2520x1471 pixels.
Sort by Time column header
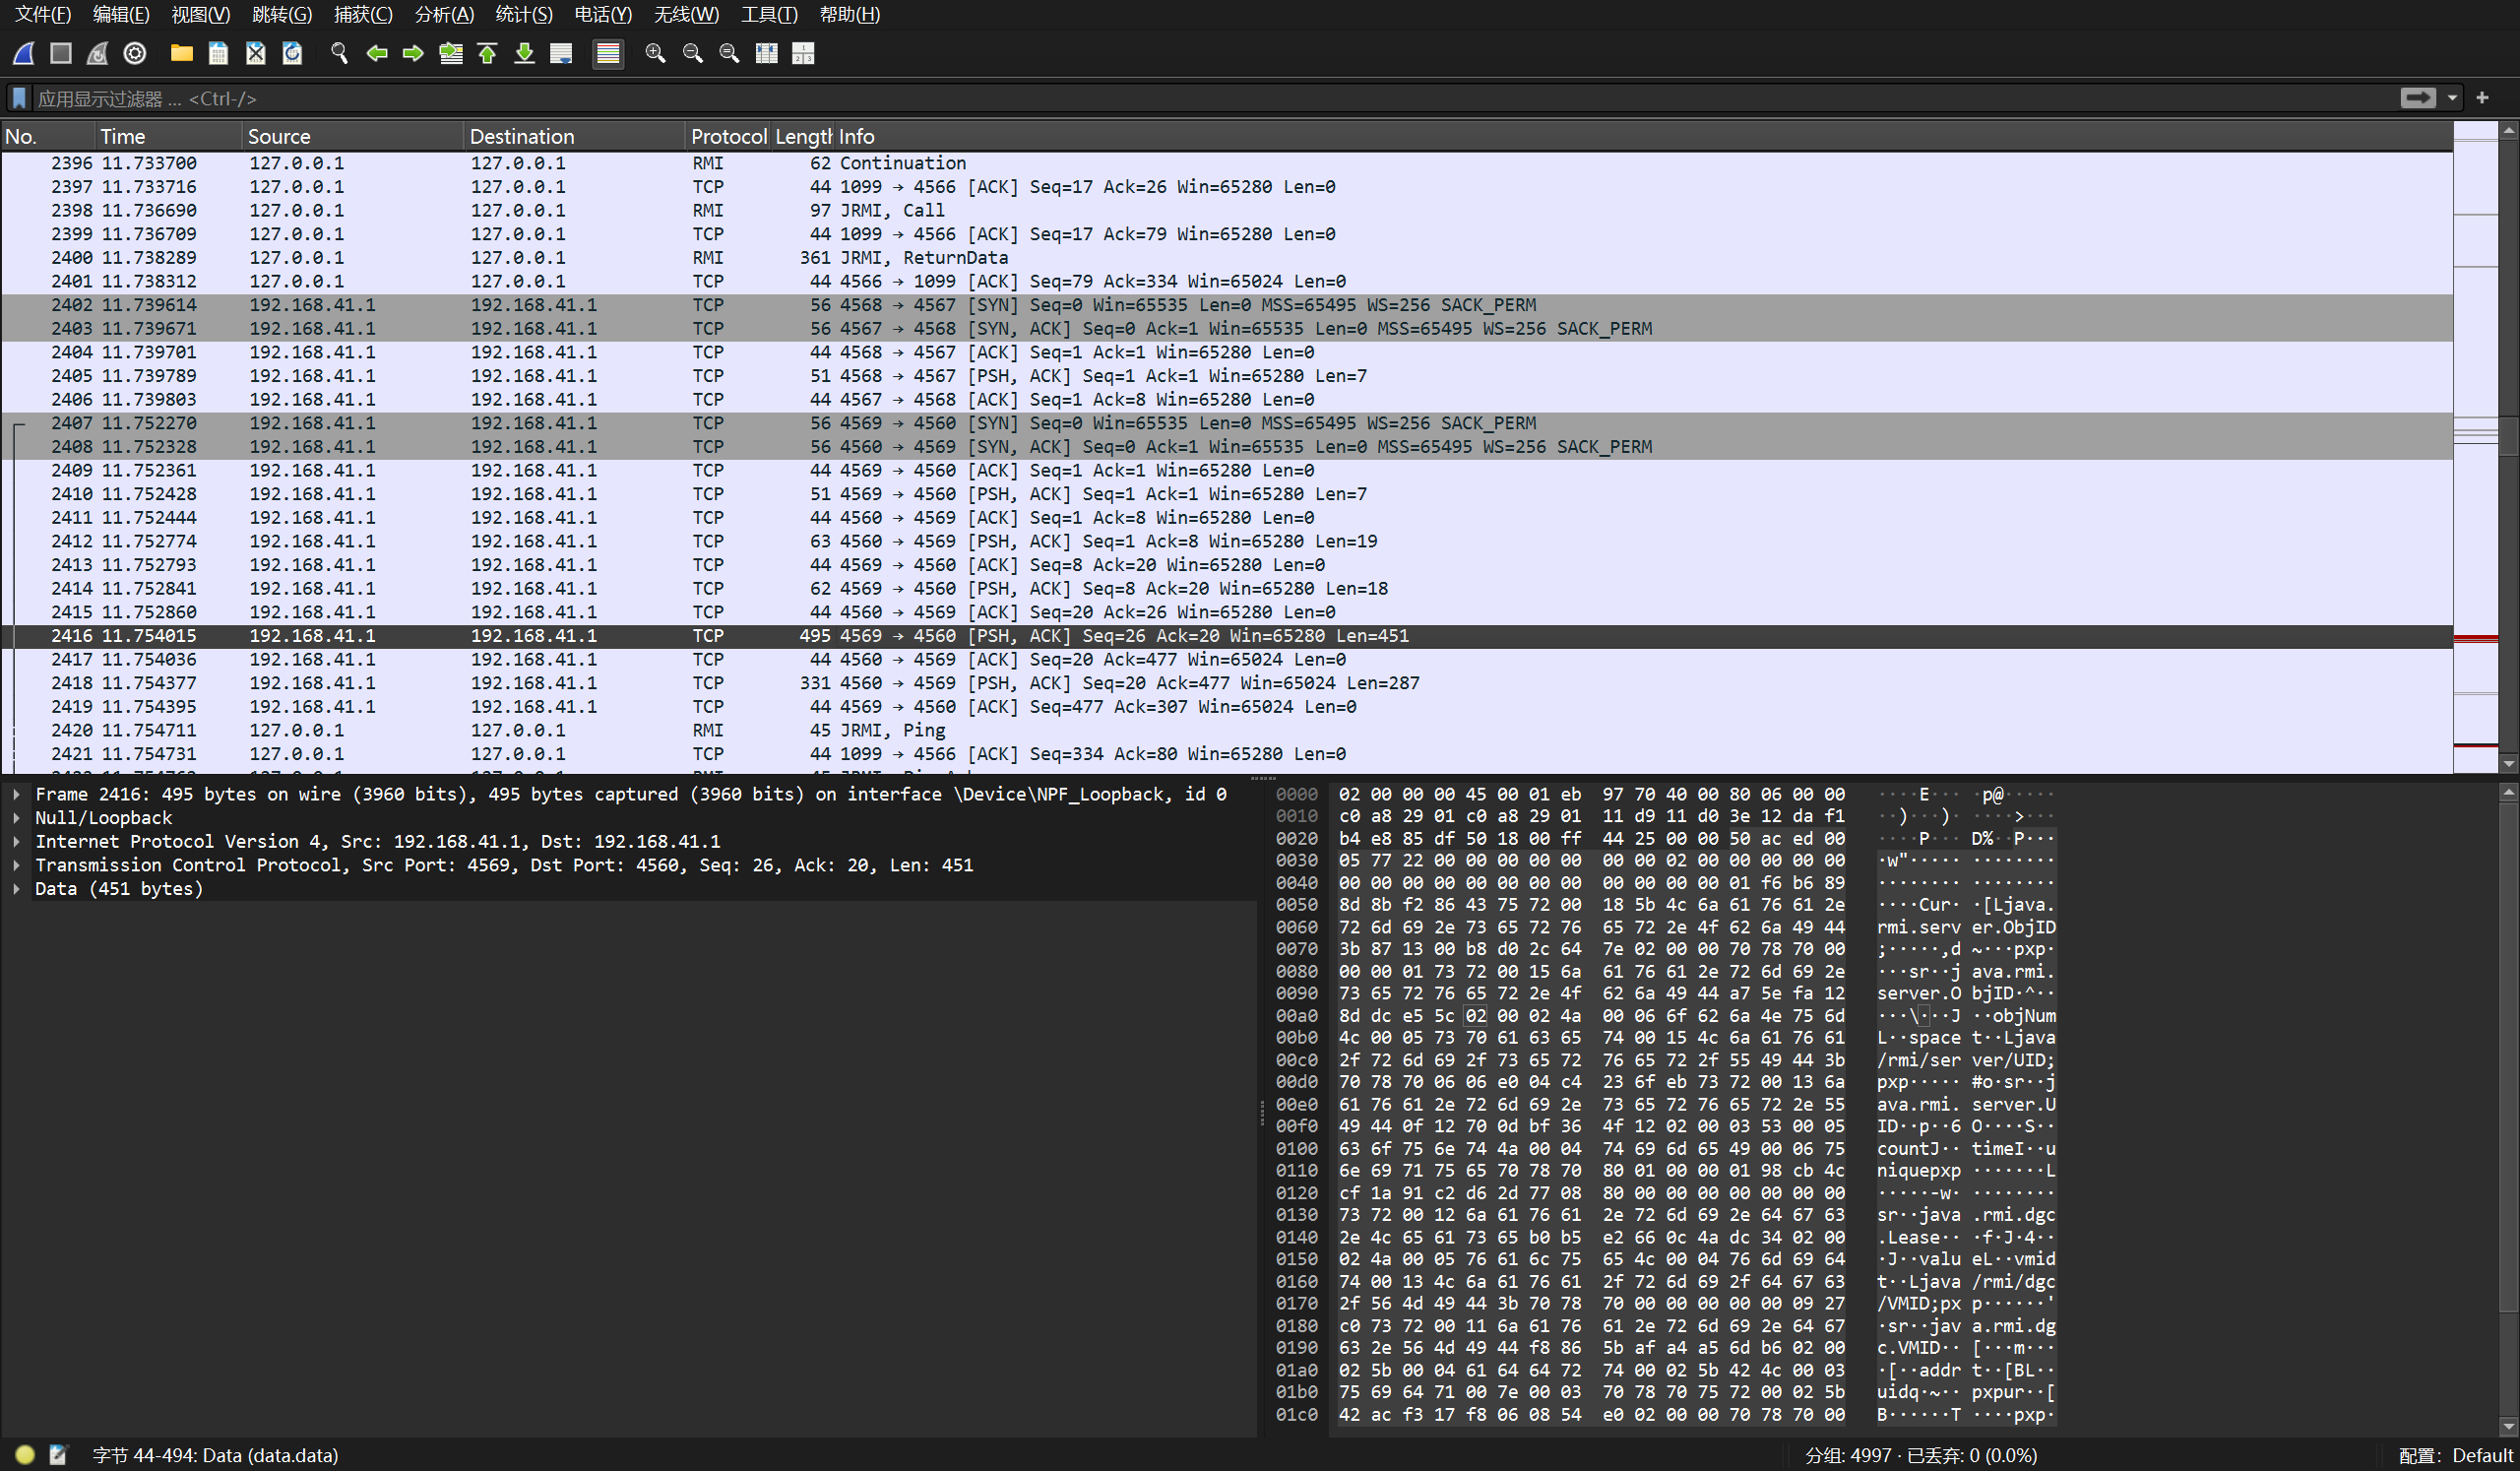click(x=168, y=136)
